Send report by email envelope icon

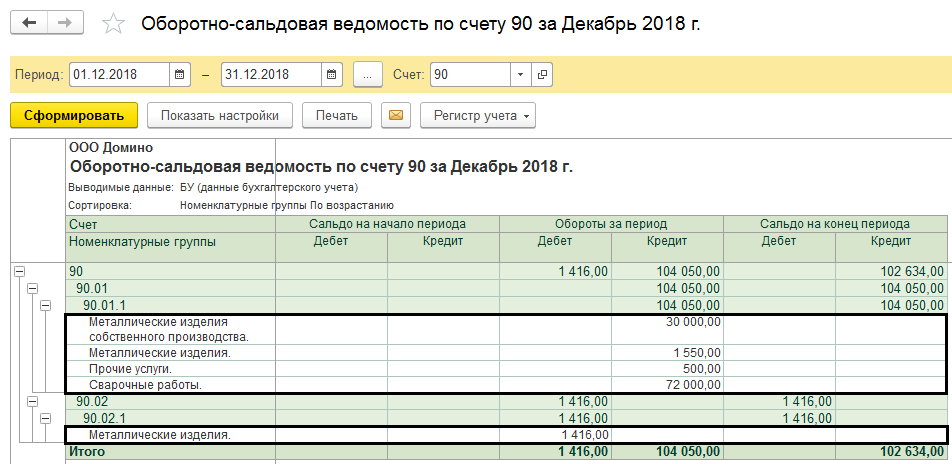(x=395, y=115)
